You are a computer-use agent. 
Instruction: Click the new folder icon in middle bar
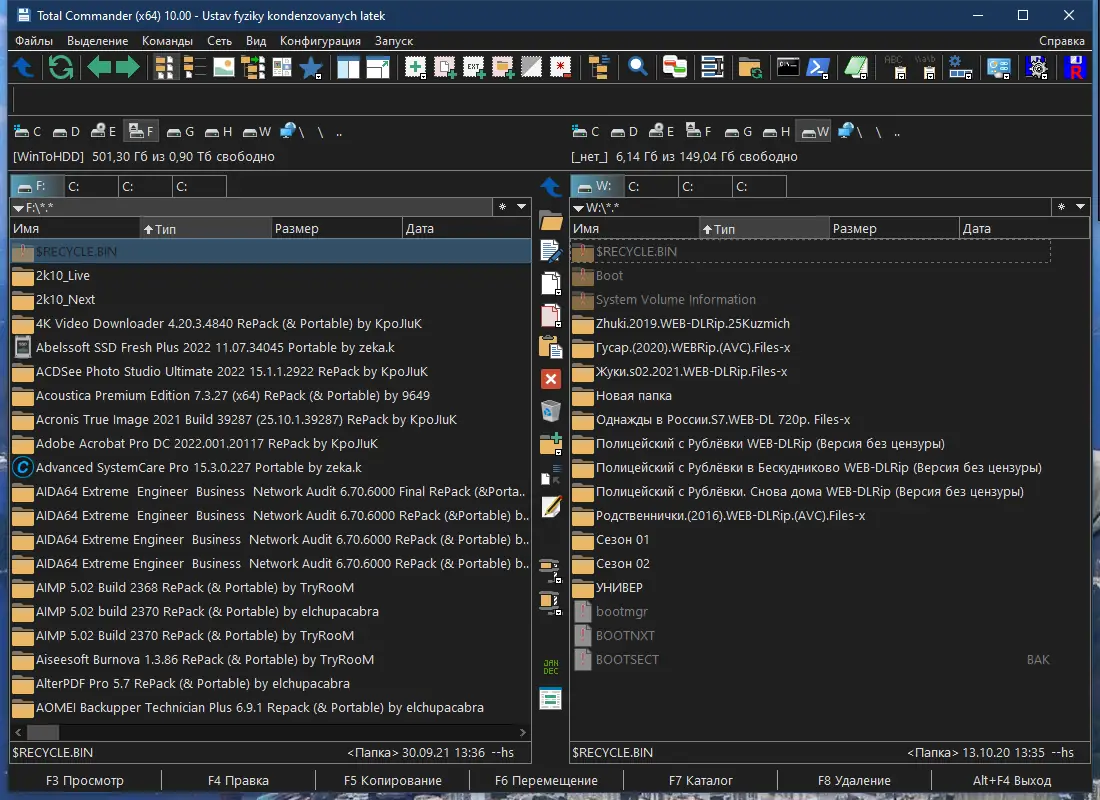point(550,443)
